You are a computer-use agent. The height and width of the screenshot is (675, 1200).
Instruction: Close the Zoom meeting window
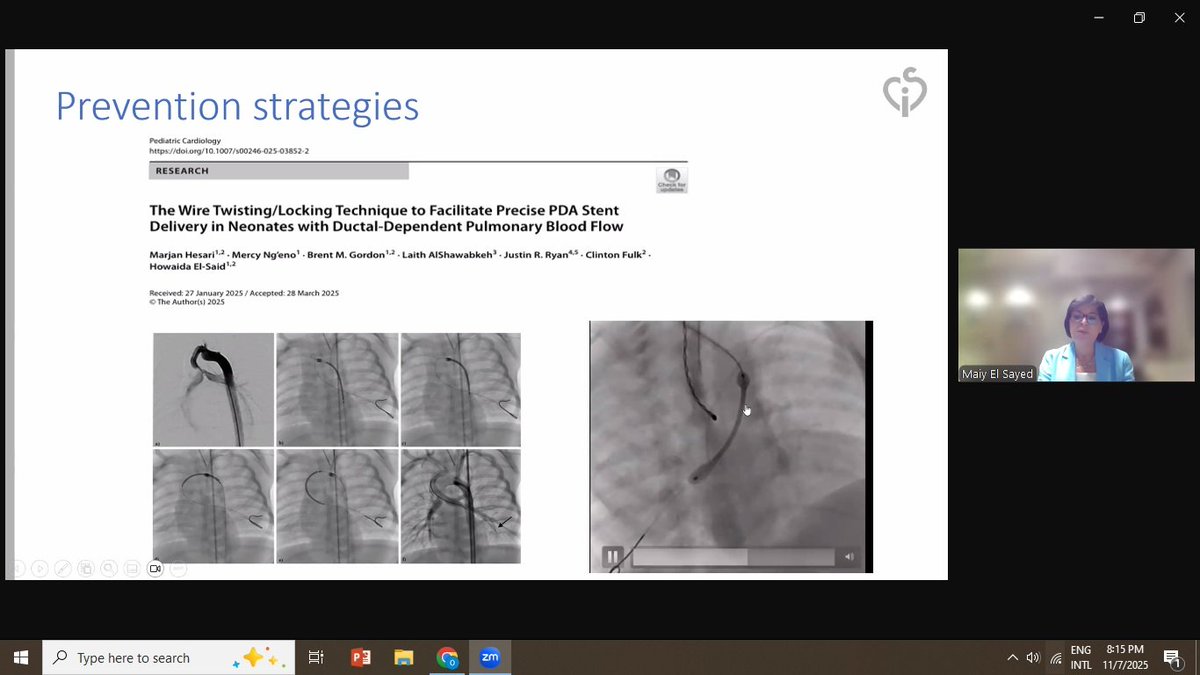pos(1179,18)
